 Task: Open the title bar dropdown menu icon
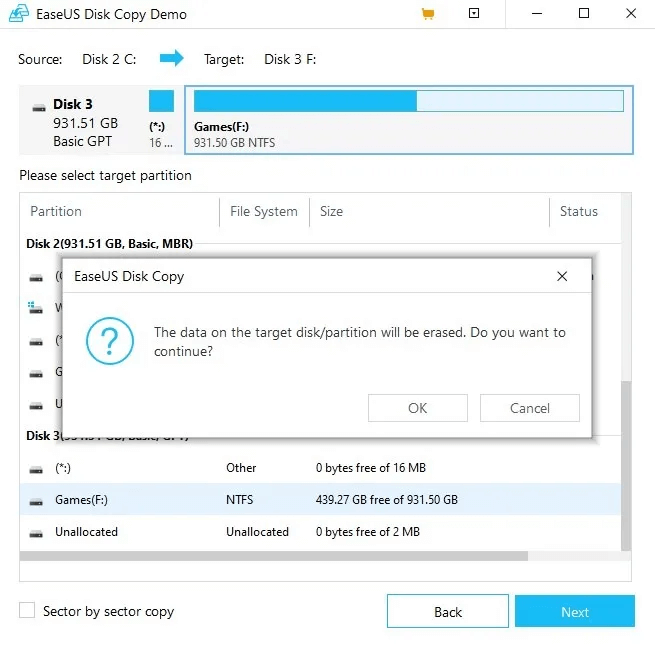(474, 14)
